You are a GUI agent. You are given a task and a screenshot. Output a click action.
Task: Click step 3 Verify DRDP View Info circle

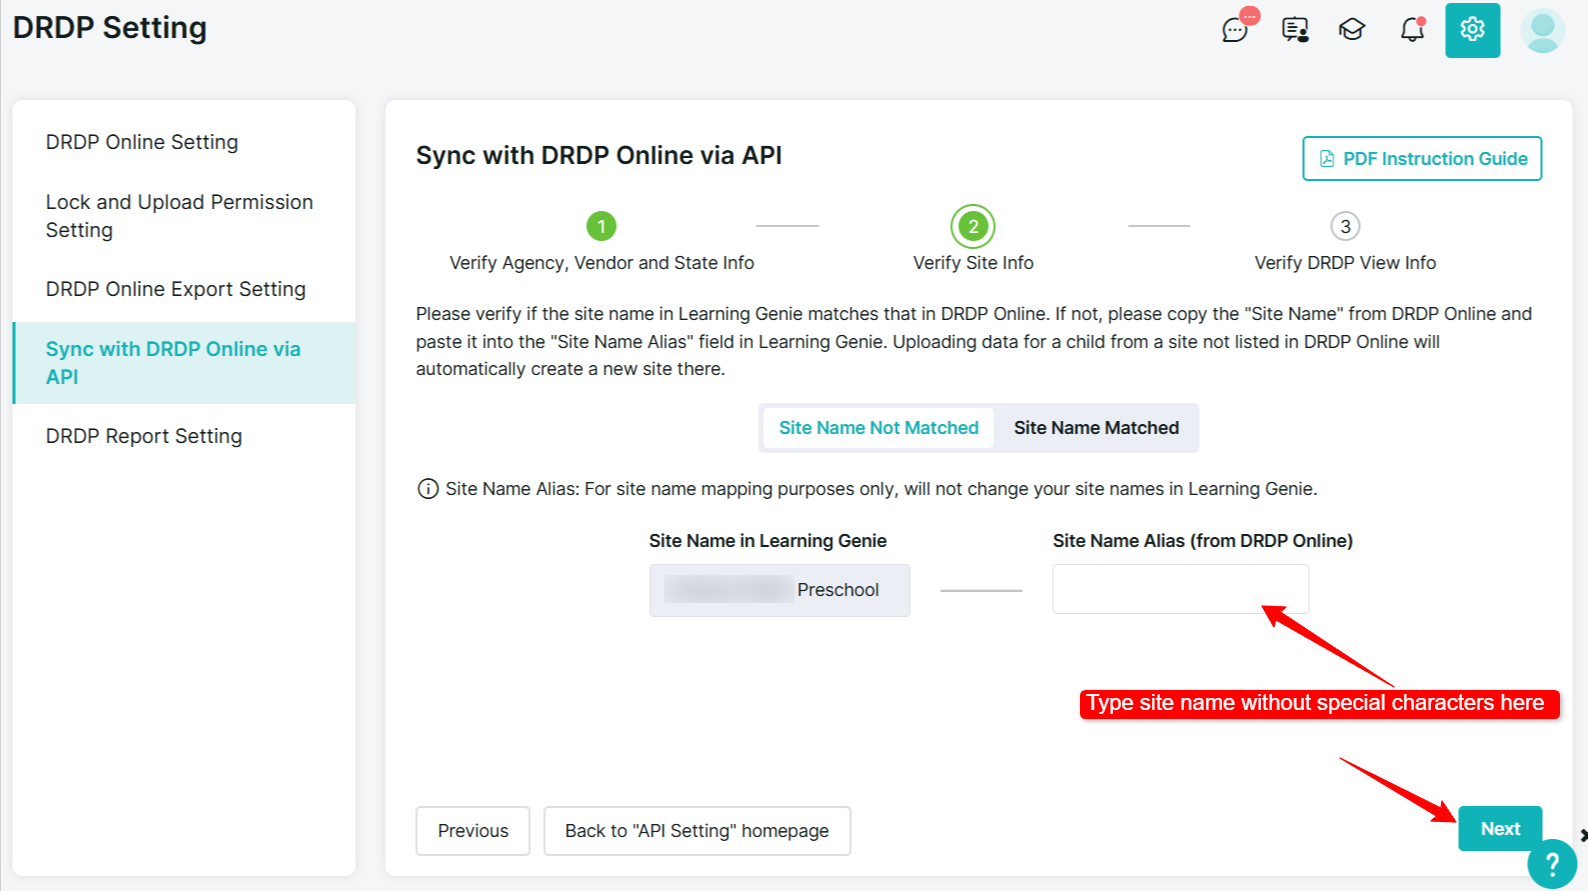click(1345, 226)
